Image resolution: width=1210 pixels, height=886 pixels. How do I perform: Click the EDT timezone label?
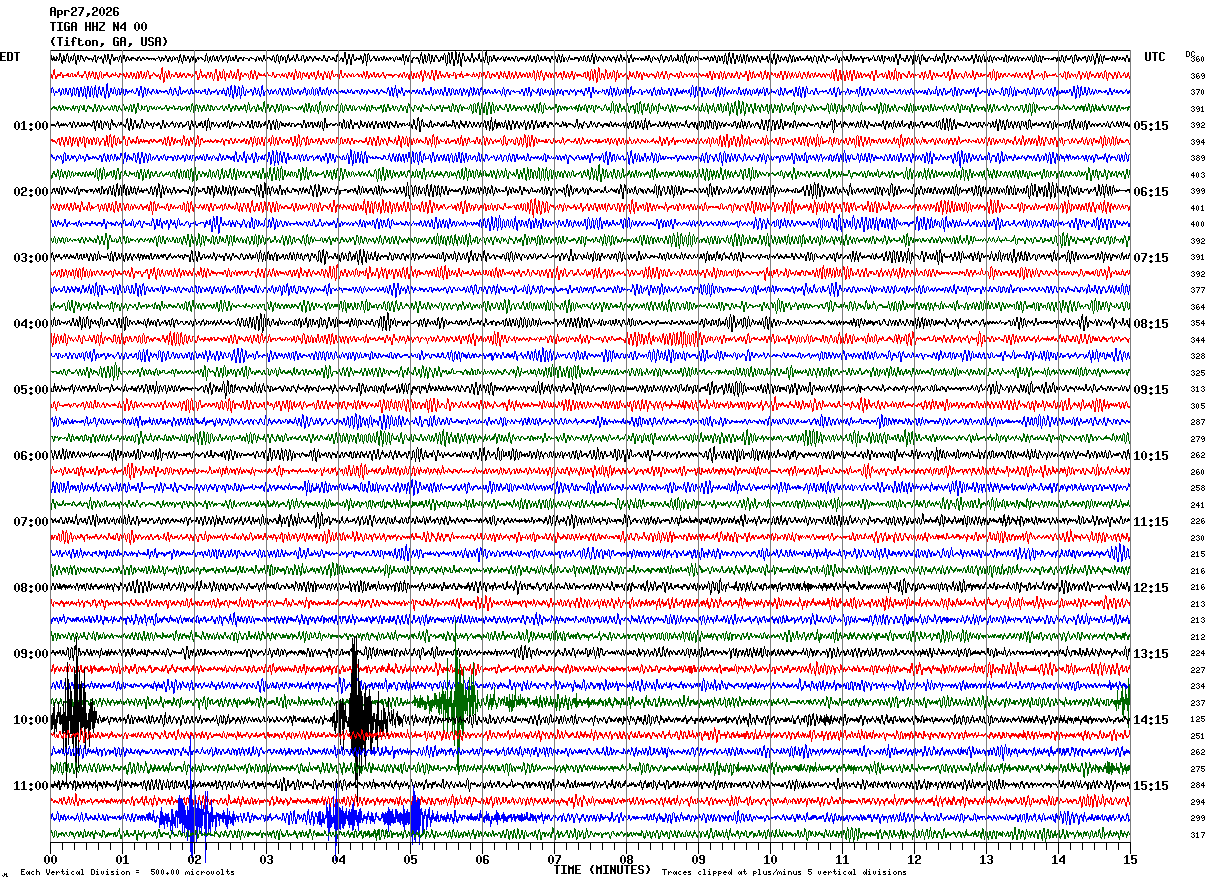(x=10, y=57)
